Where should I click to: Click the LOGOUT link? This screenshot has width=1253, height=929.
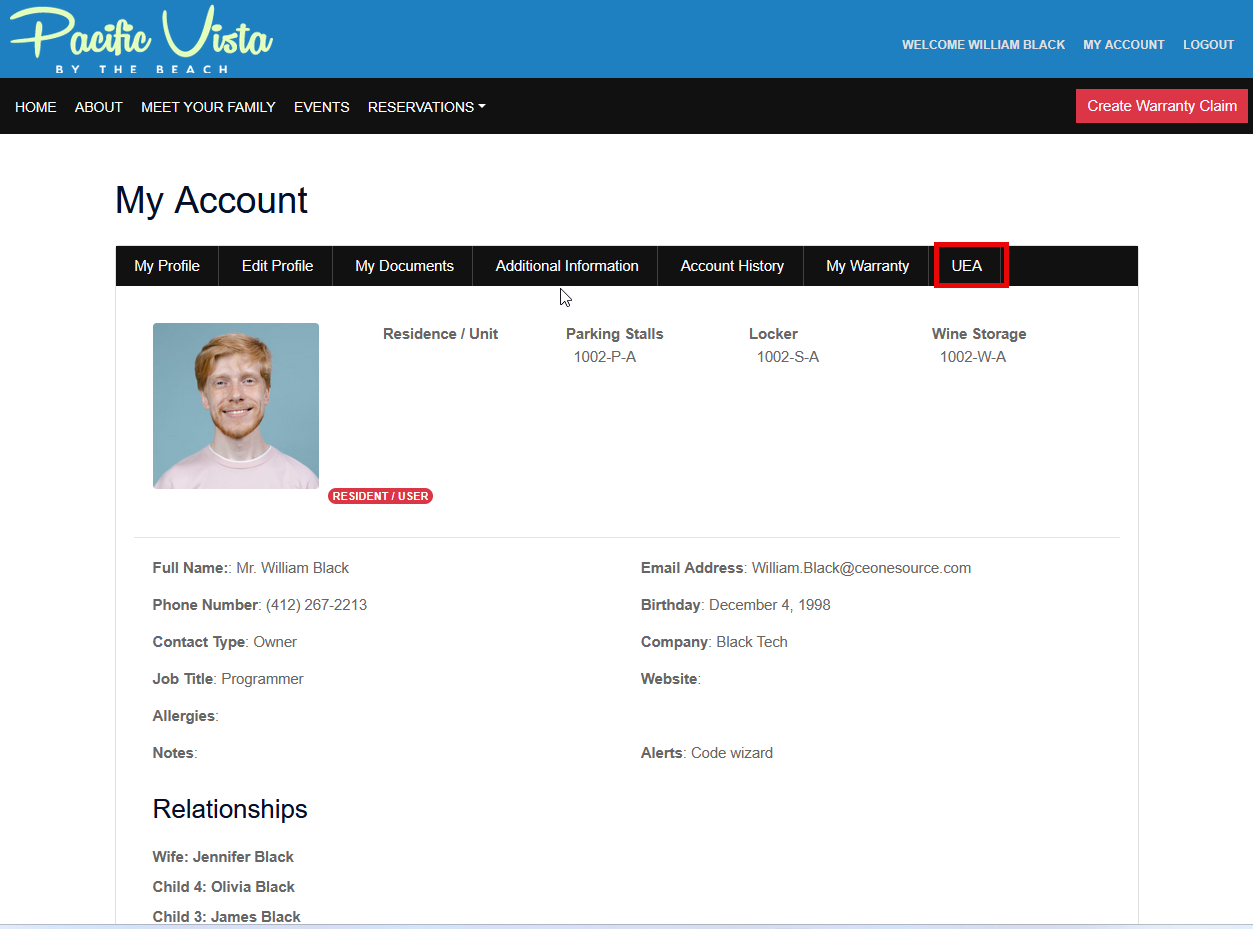coord(1209,45)
